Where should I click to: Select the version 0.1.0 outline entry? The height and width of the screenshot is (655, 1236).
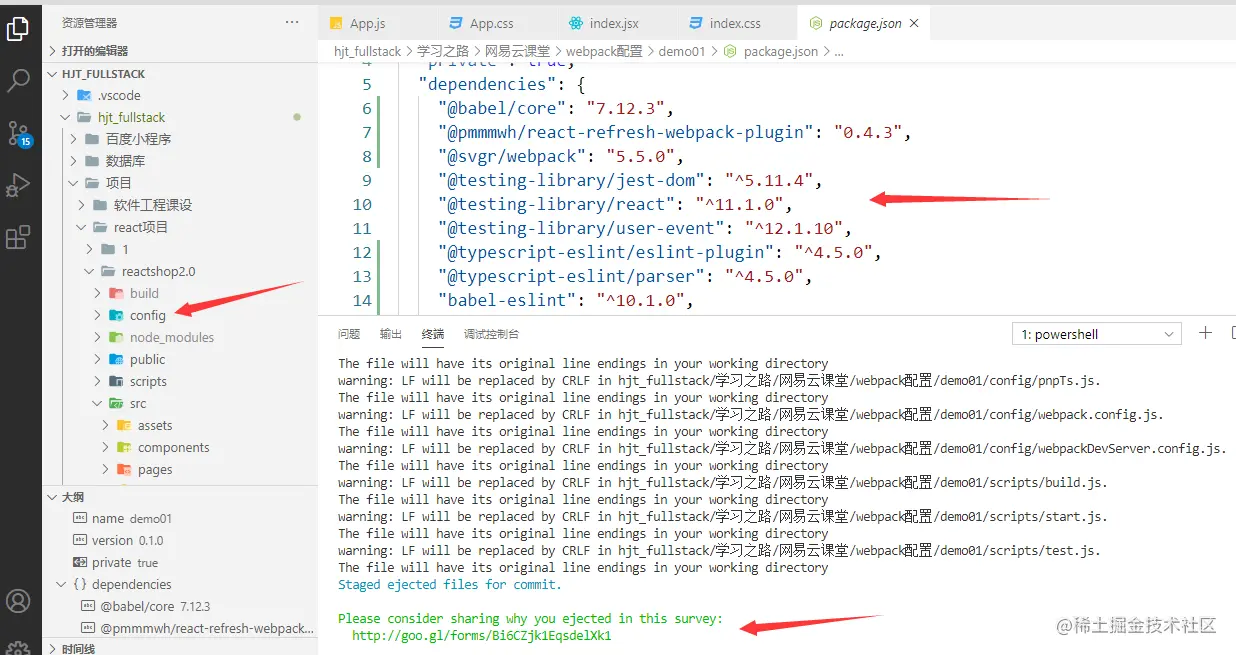coord(181,540)
